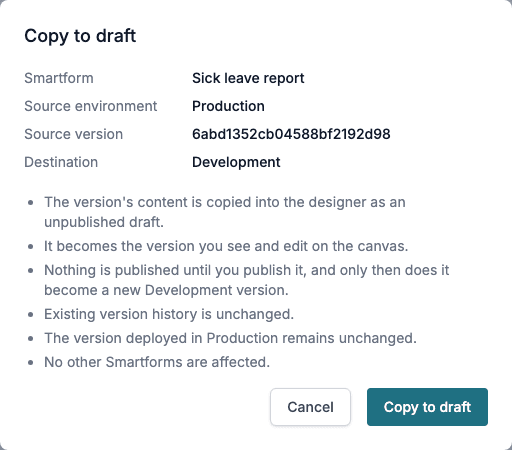Click the bullet about the unpublished draft

click(225, 212)
